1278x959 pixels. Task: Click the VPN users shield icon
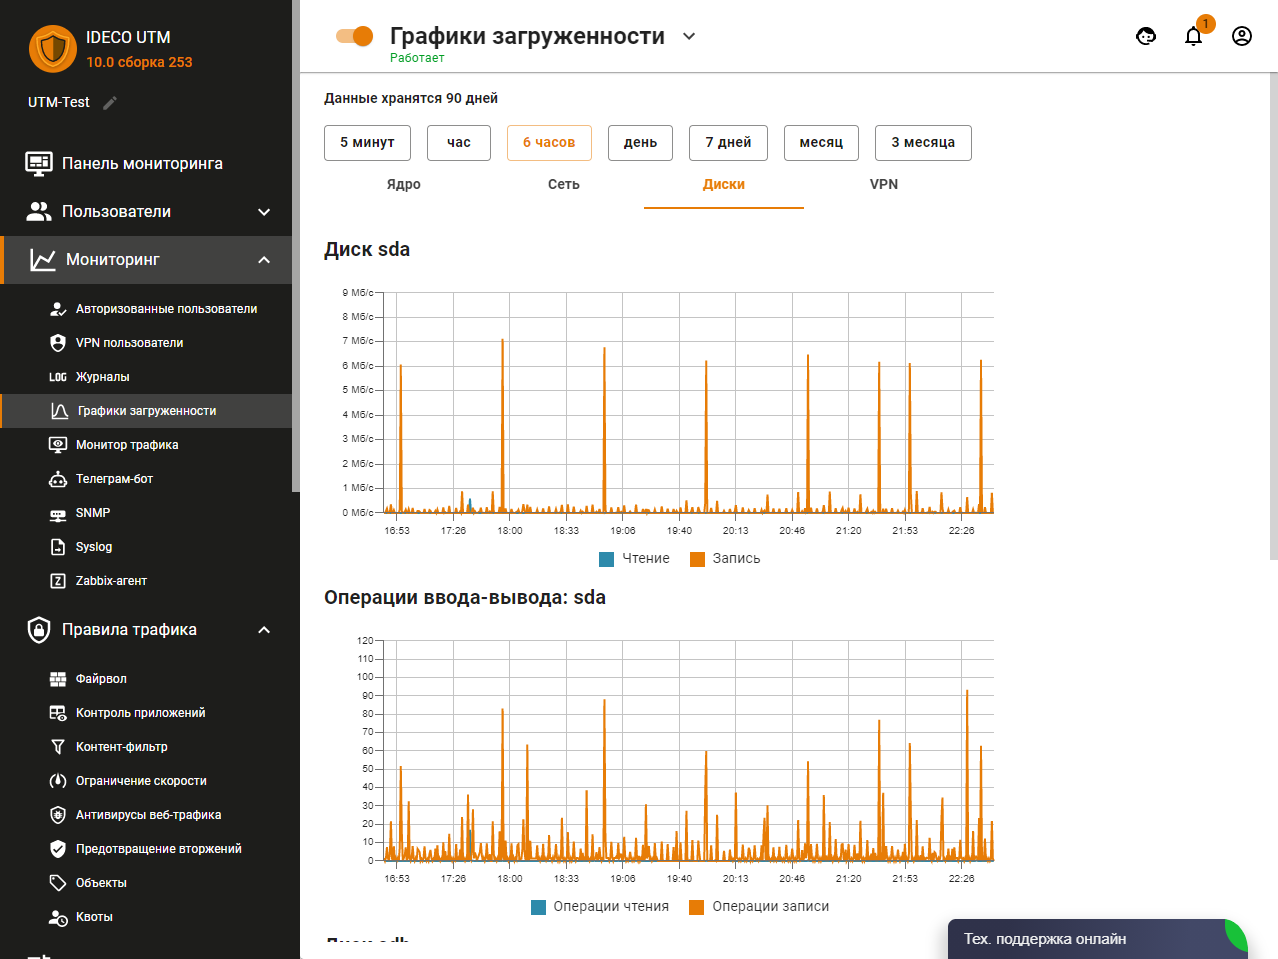coord(58,343)
